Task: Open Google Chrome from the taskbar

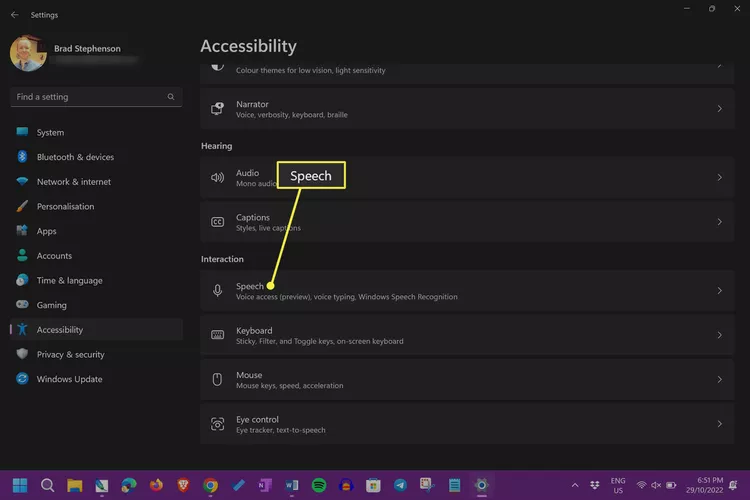Action: pos(210,485)
